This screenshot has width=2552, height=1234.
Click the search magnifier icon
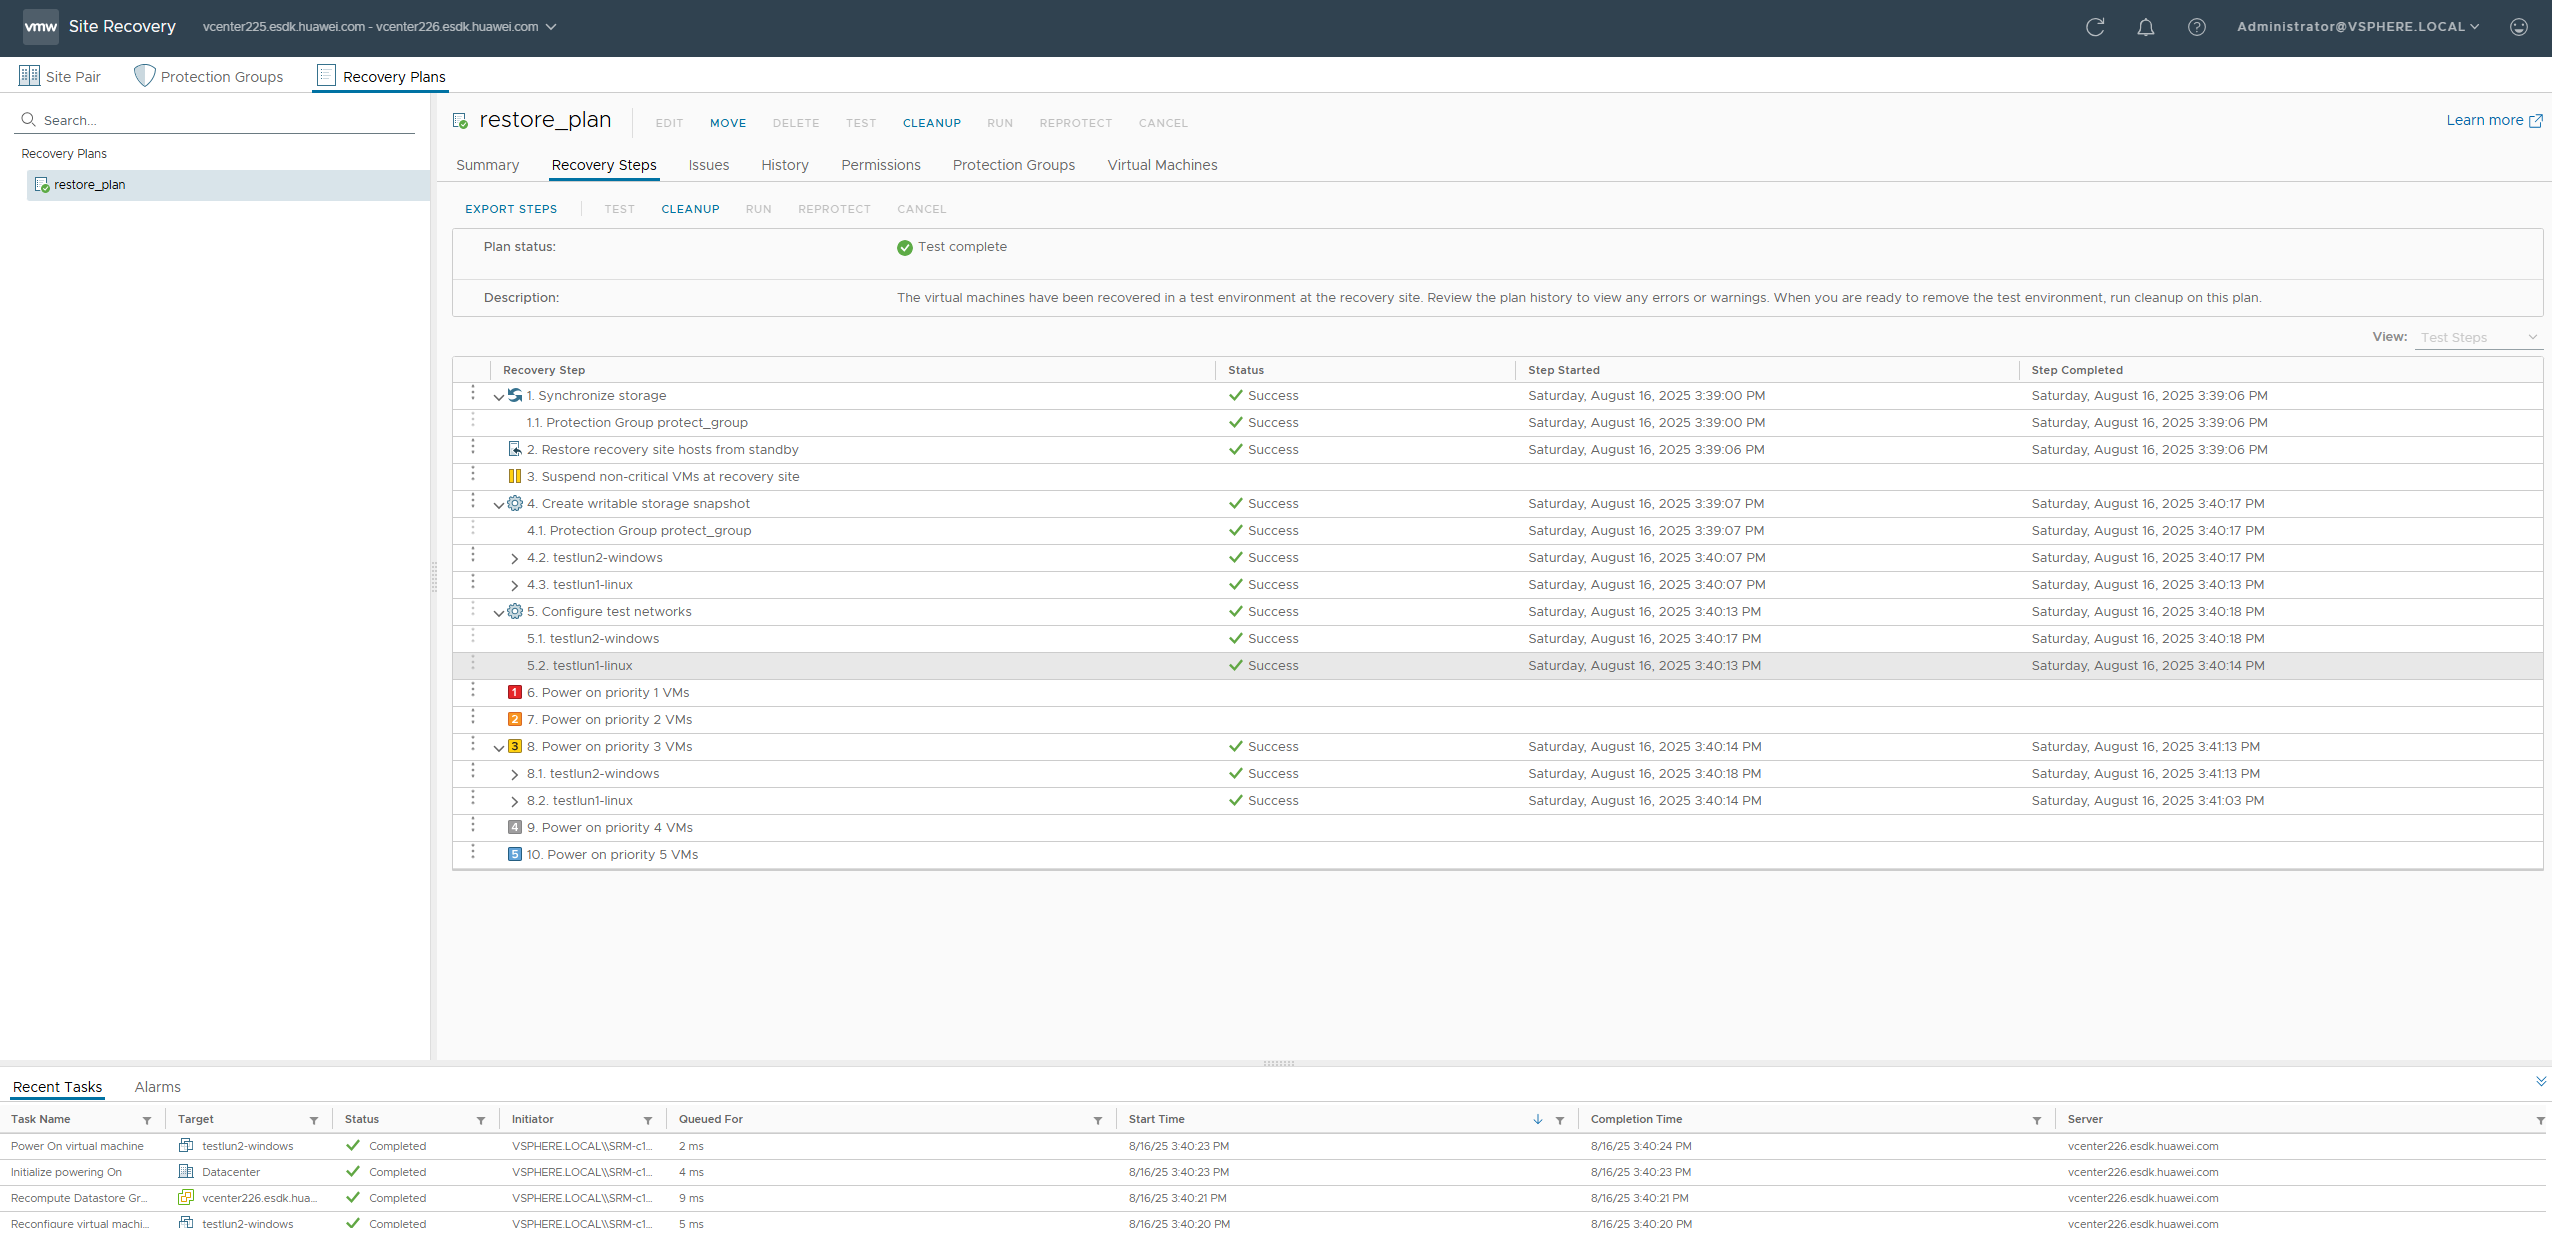pyautogui.click(x=28, y=120)
